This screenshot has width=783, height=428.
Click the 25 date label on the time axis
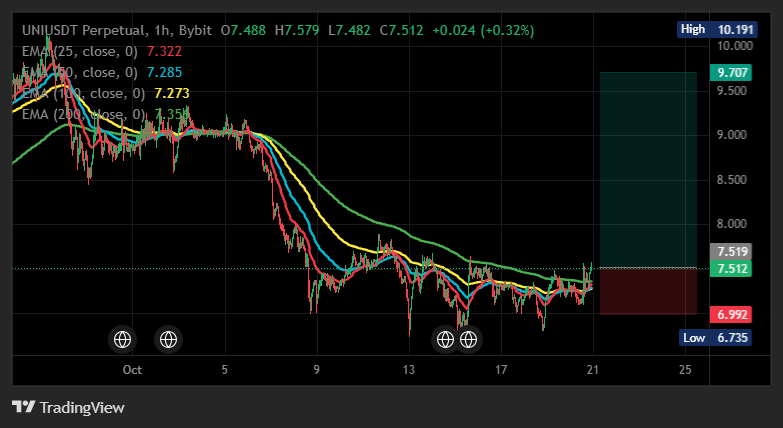(x=685, y=370)
